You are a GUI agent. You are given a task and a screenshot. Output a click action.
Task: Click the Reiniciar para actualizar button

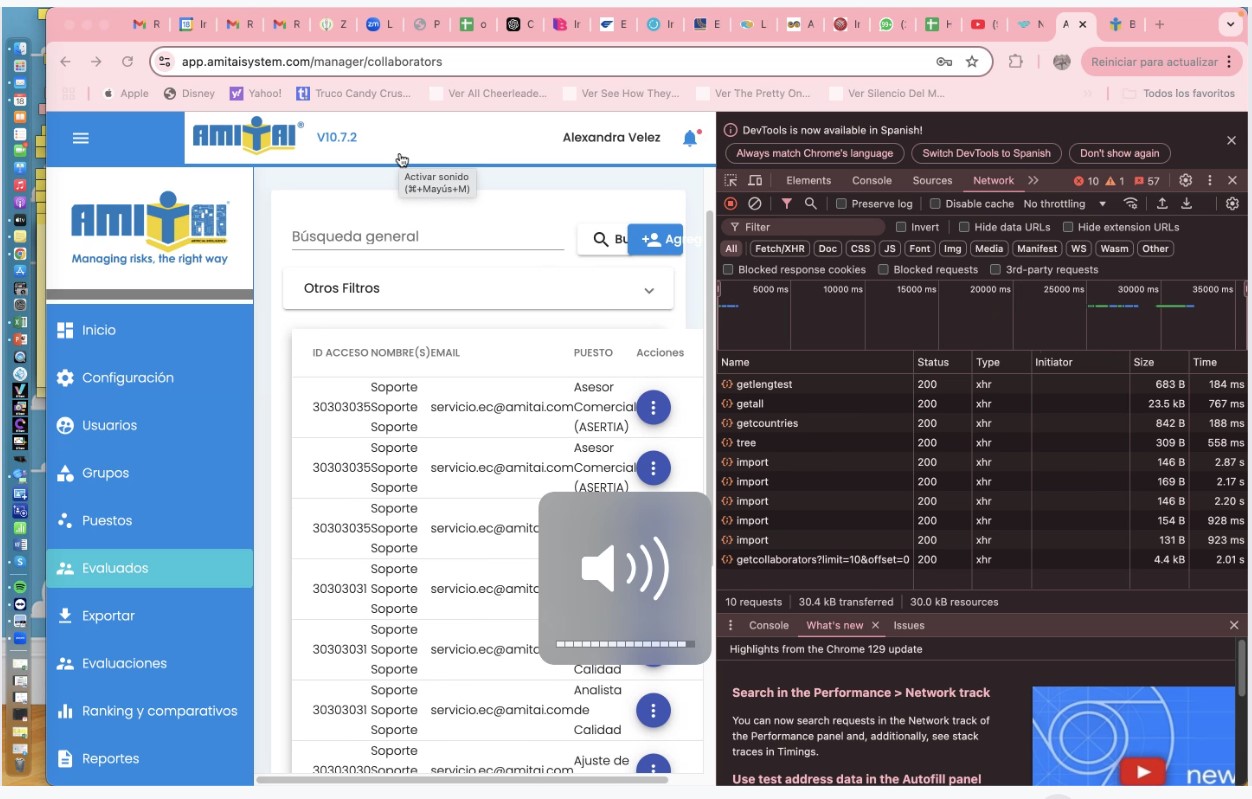click(1153, 62)
